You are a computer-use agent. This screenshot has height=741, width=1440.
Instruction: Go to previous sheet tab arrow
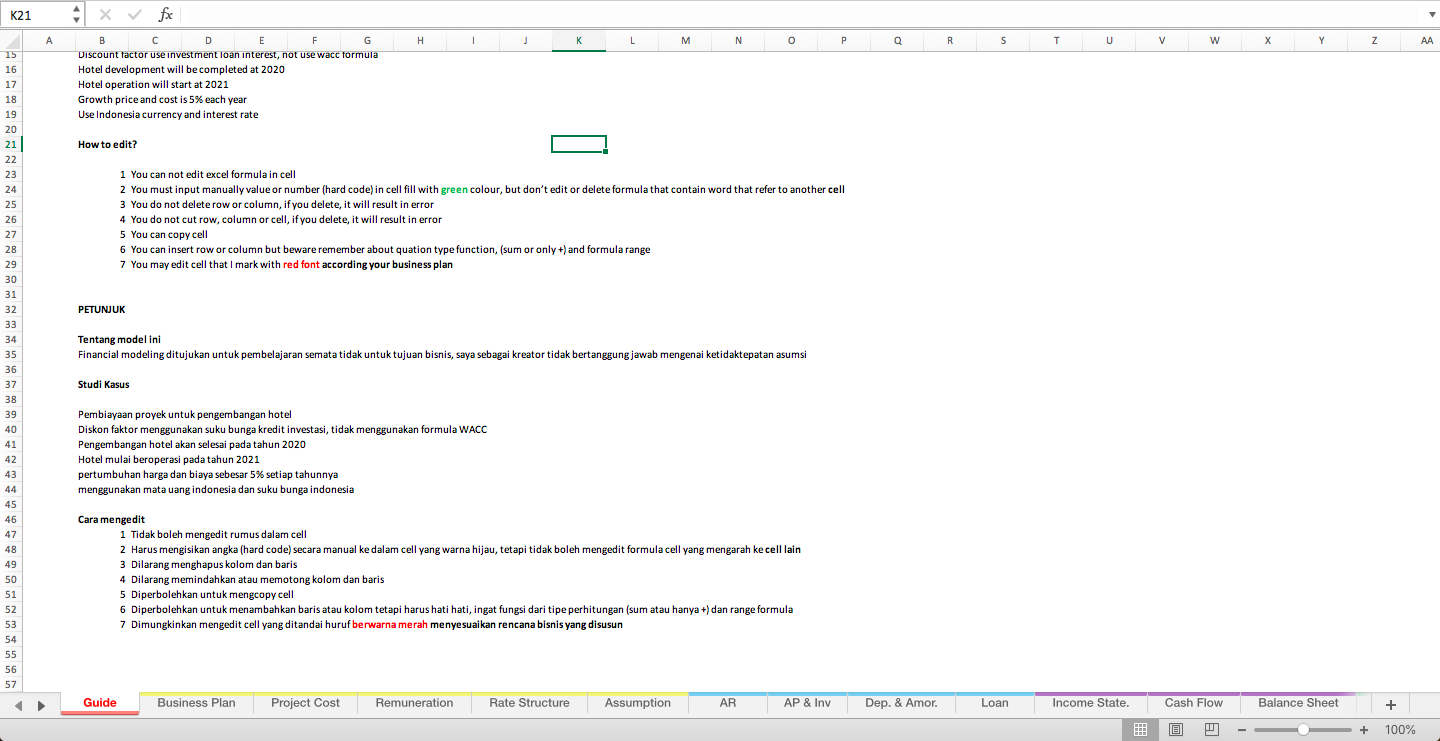click(19, 705)
